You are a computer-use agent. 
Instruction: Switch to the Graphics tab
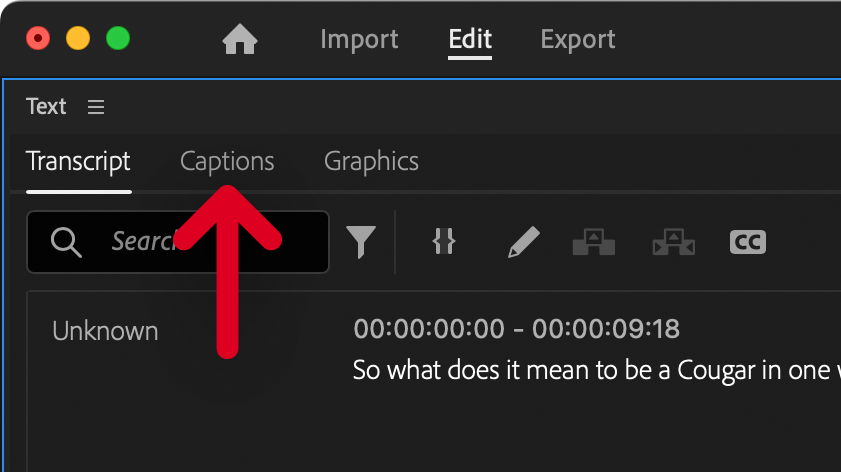[x=371, y=161]
